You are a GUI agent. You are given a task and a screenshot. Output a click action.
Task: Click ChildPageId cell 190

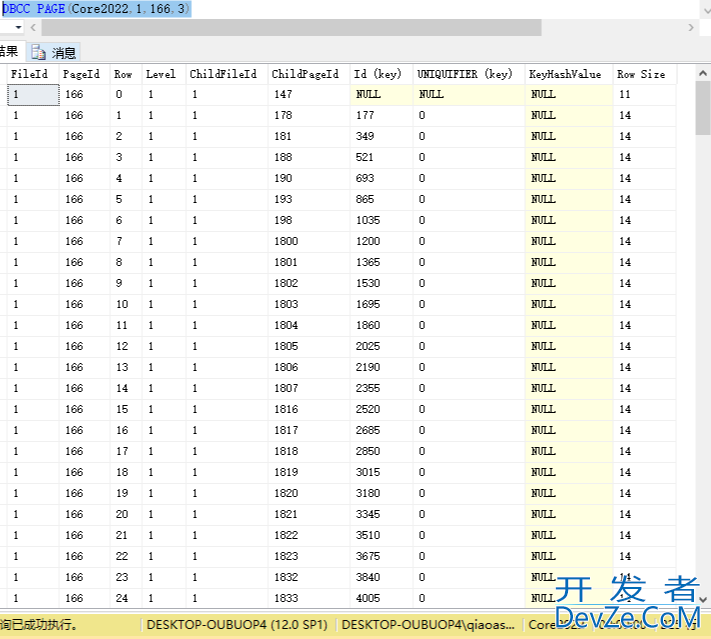[309, 178]
